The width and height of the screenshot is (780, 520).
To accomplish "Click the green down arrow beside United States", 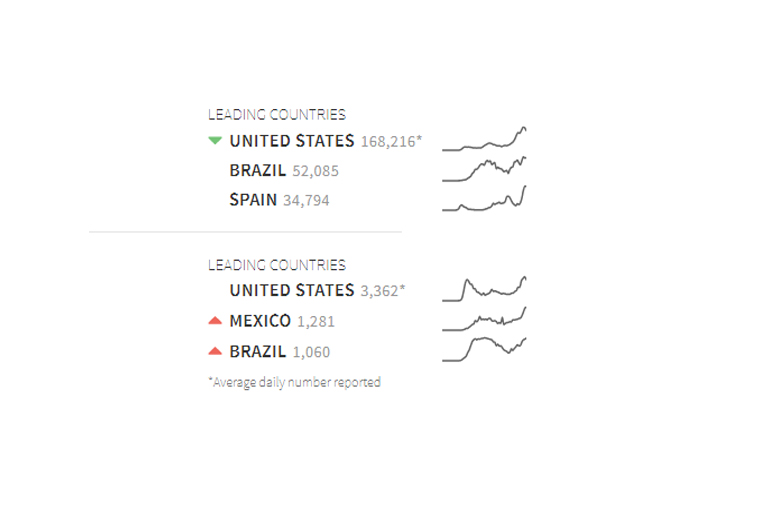I will (x=215, y=141).
